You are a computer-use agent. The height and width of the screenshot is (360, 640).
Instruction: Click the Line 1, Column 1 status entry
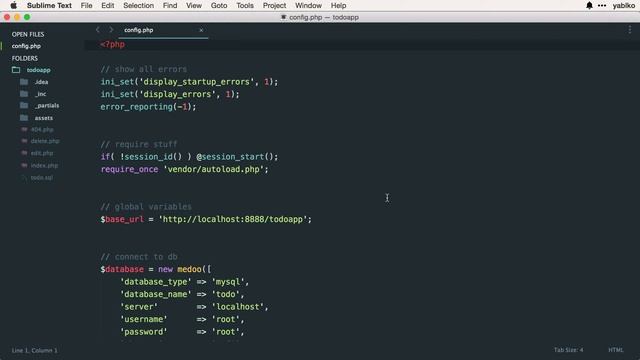click(35, 350)
